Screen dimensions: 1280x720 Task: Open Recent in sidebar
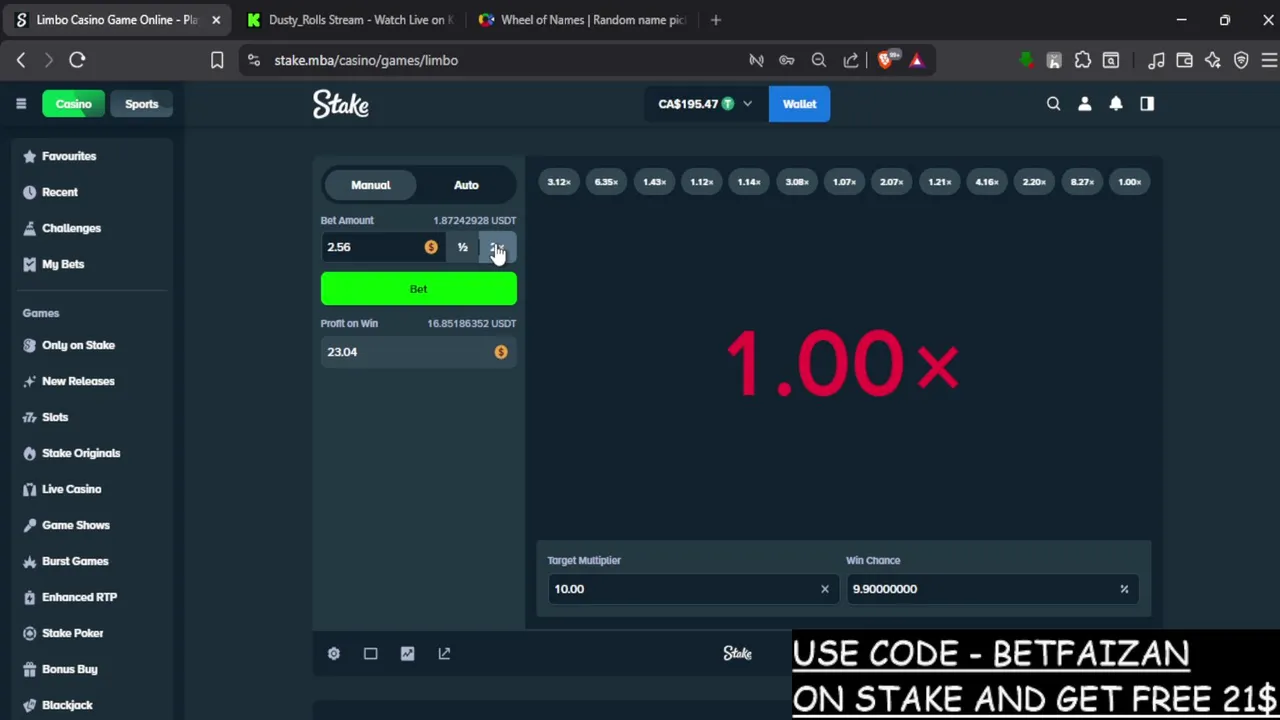tap(60, 192)
